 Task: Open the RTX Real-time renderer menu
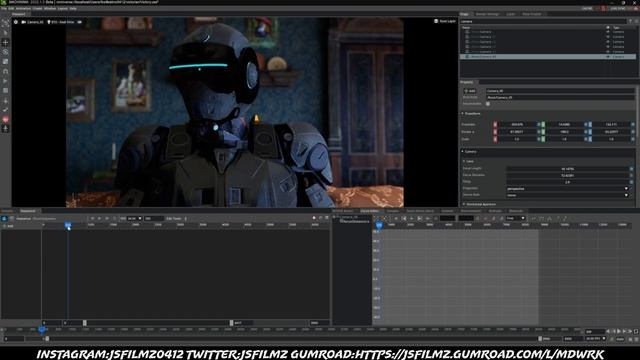click(x=61, y=22)
